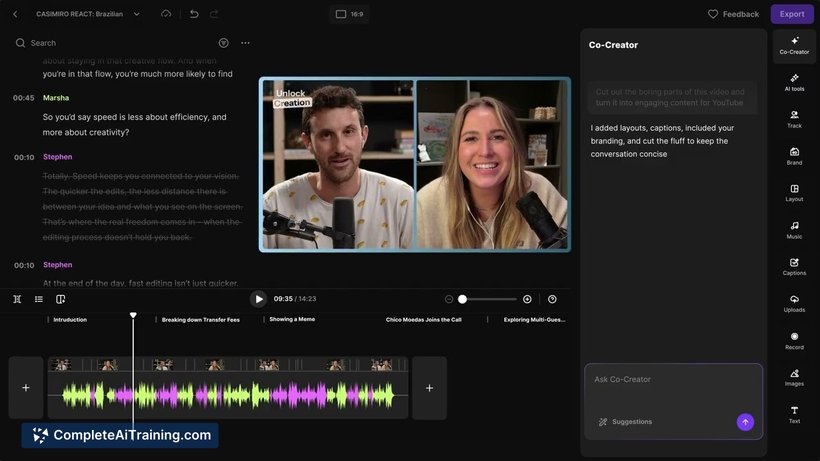Image resolution: width=820 pixels, height=461 pixels.
Task: Click the Record icon in sidebar
Action: 794,340
